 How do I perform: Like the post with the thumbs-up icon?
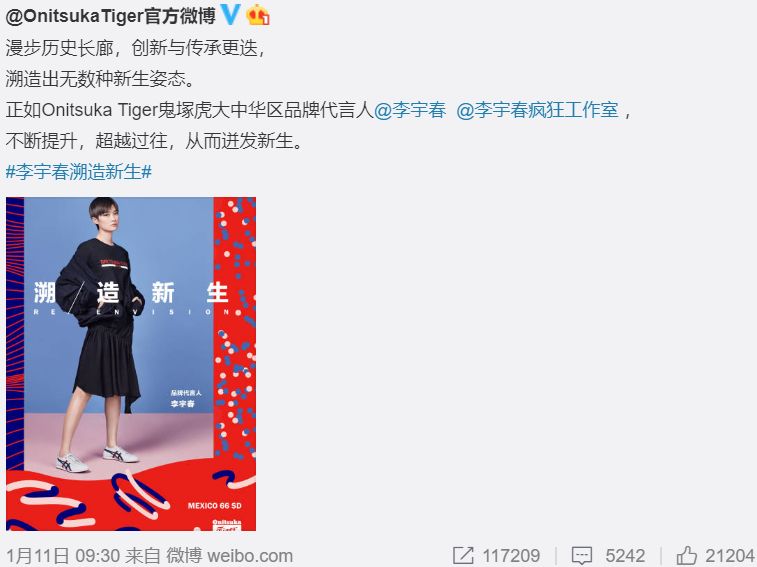[687, 555]
